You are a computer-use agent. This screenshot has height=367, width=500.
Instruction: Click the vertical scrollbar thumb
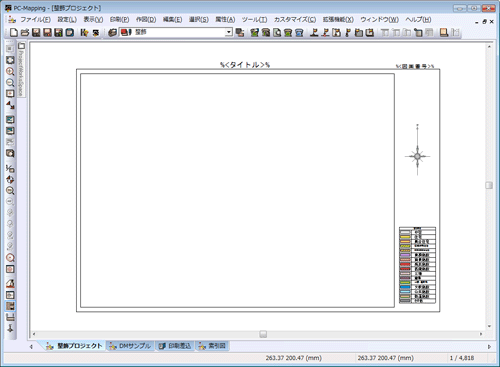[x=489, y=185]
